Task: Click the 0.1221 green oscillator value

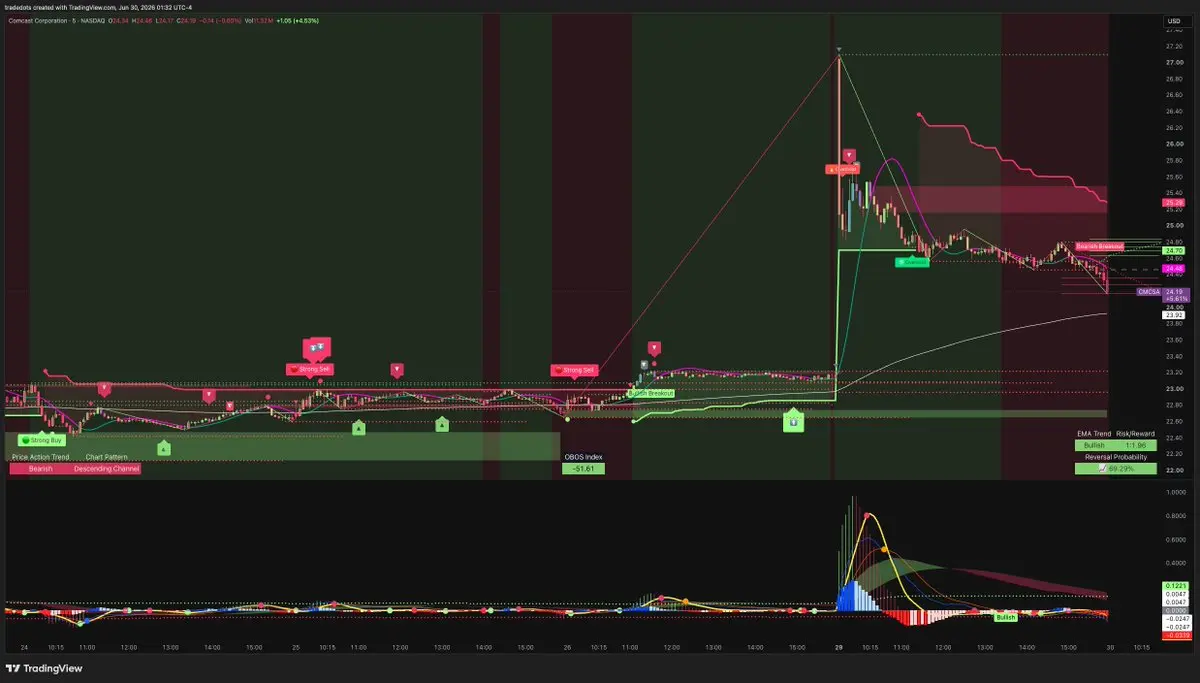Action: coord(1174,585)
